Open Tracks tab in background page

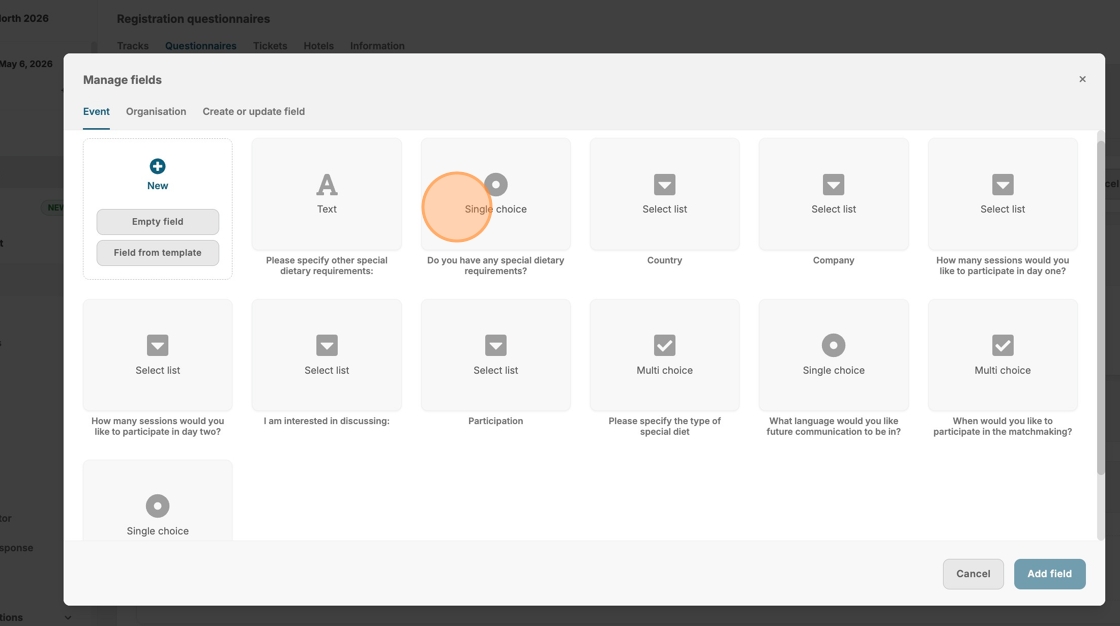(133, 46)
